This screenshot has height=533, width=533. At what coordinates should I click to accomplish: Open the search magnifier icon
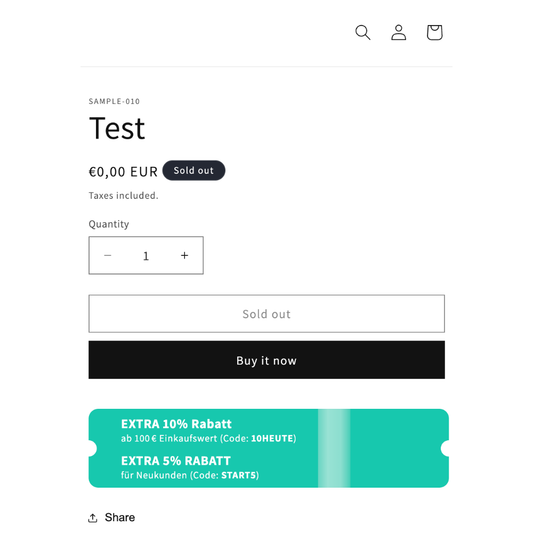click(x=362, y=33)
